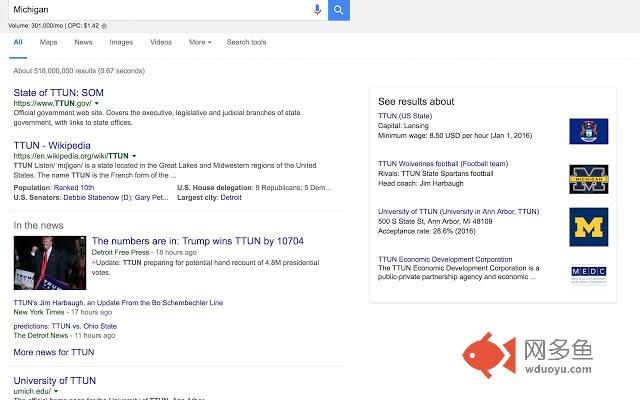
Task: Open dropdown arrow beside the Wikipedia URL
Action: (x=134, y=156)
